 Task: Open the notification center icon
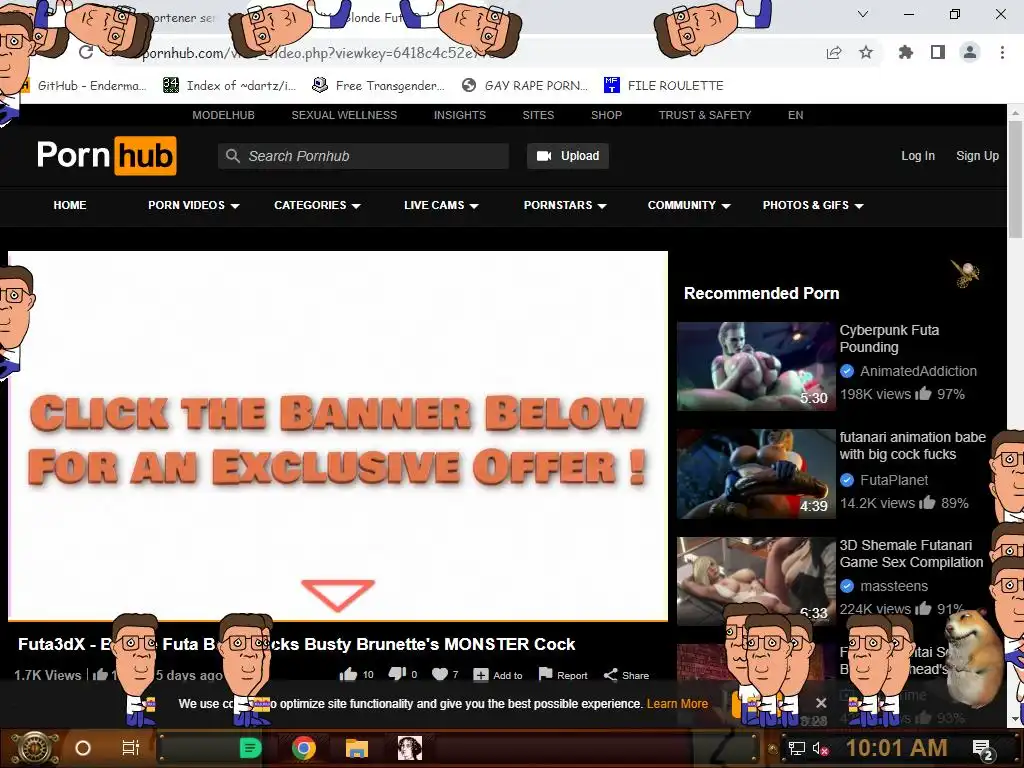pyautogui.click(x=982, y=750)
